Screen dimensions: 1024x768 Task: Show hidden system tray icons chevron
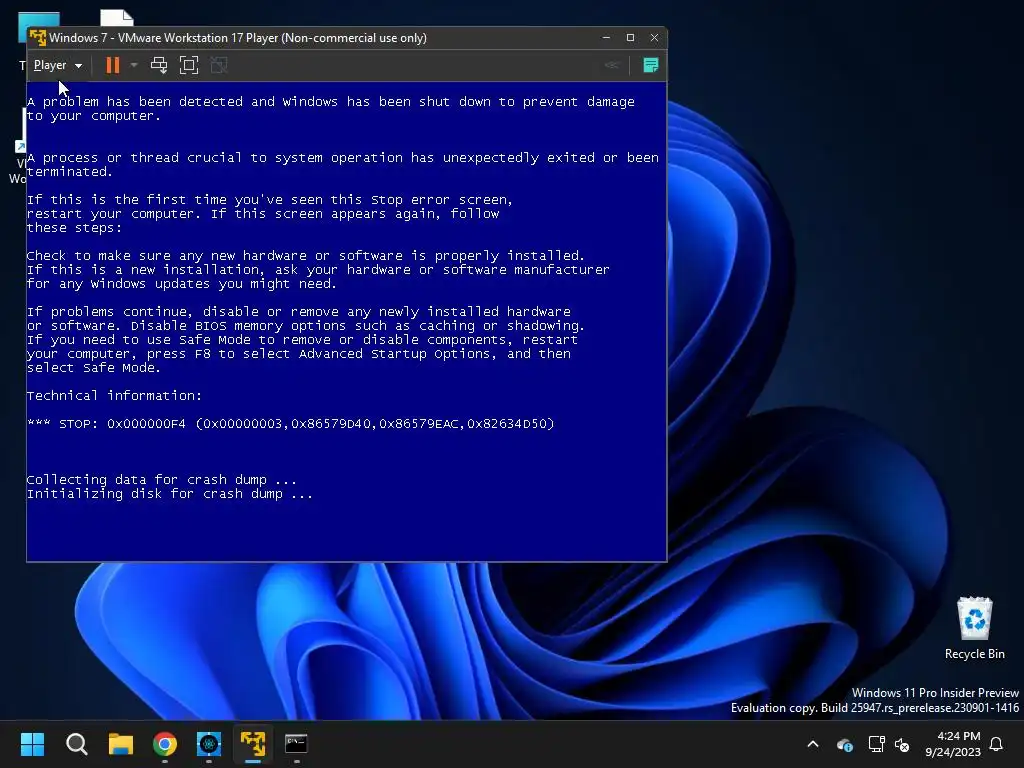813,744
